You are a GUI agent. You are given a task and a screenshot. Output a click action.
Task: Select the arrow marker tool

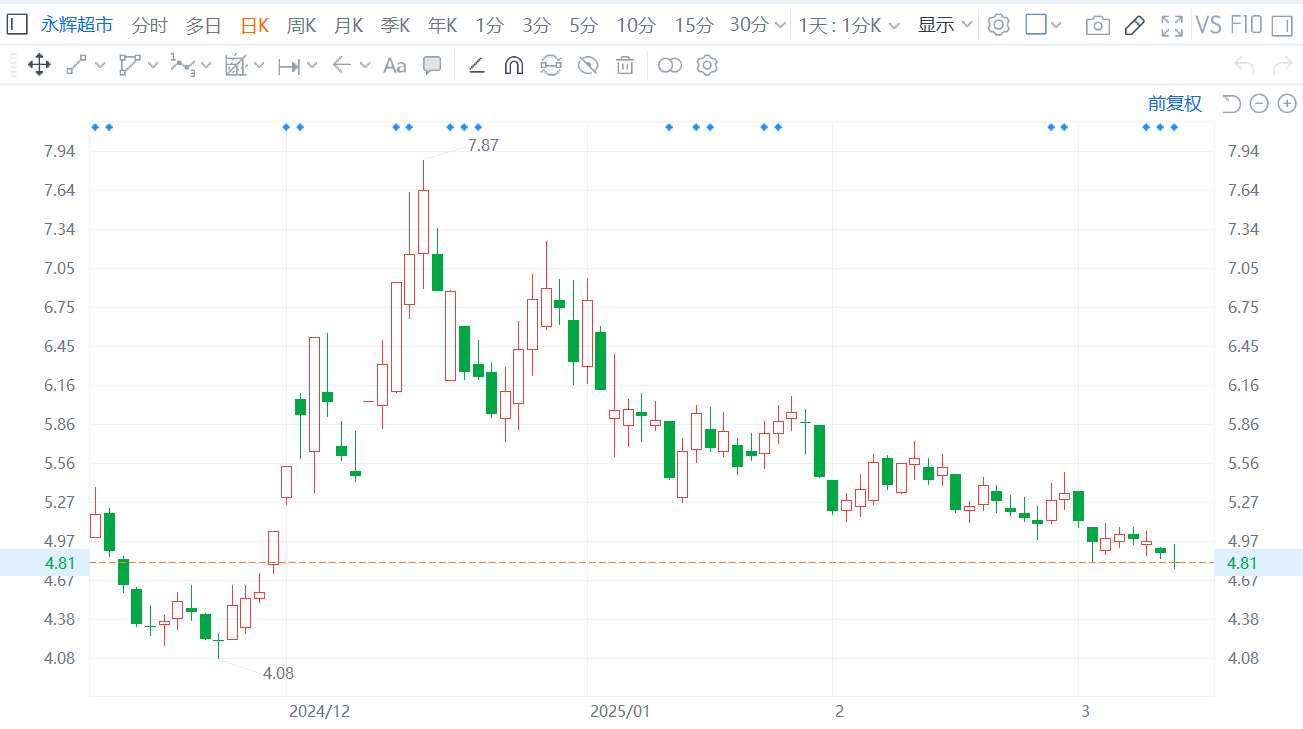(x=342, y=66)
